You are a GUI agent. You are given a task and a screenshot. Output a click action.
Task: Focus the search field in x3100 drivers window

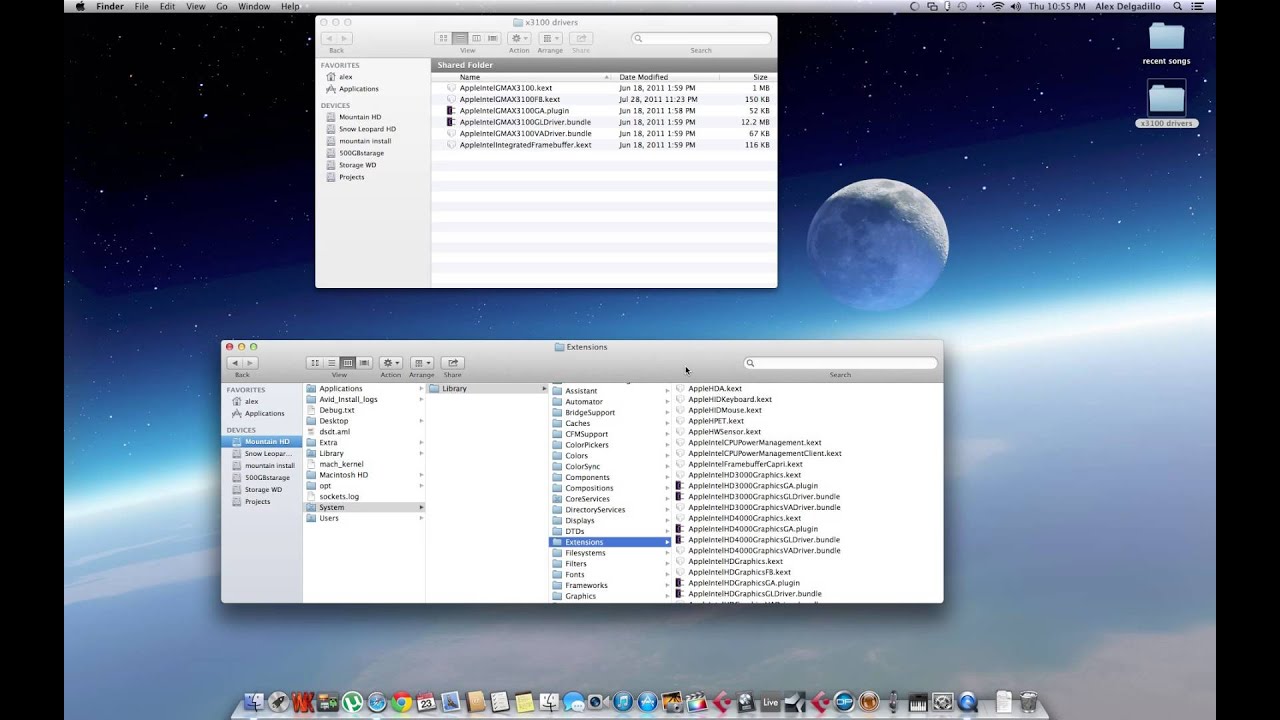(x=701, y=38)
